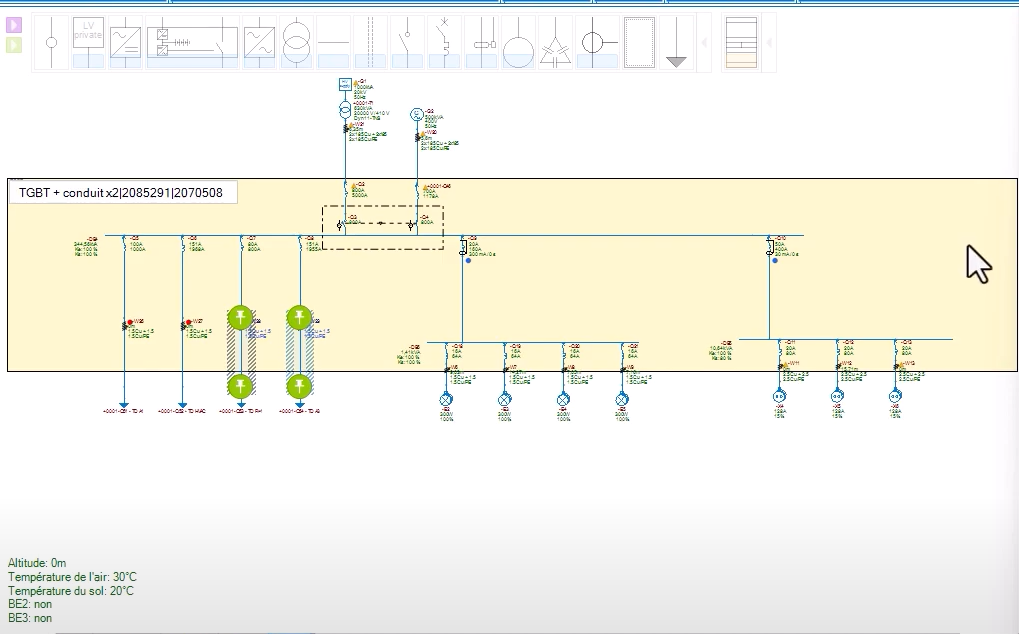The width and height of the screenshot is (1019, 634).
Task: Select the dotted rectangle zone tool
Action: [x=638, y=42]
